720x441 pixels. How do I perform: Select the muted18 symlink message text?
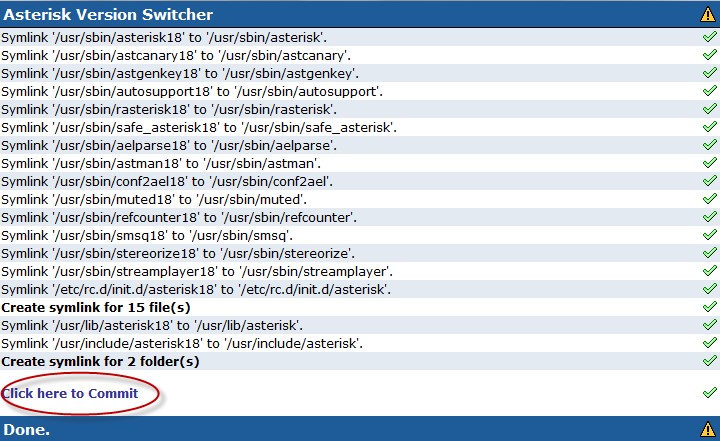point(154,199)
